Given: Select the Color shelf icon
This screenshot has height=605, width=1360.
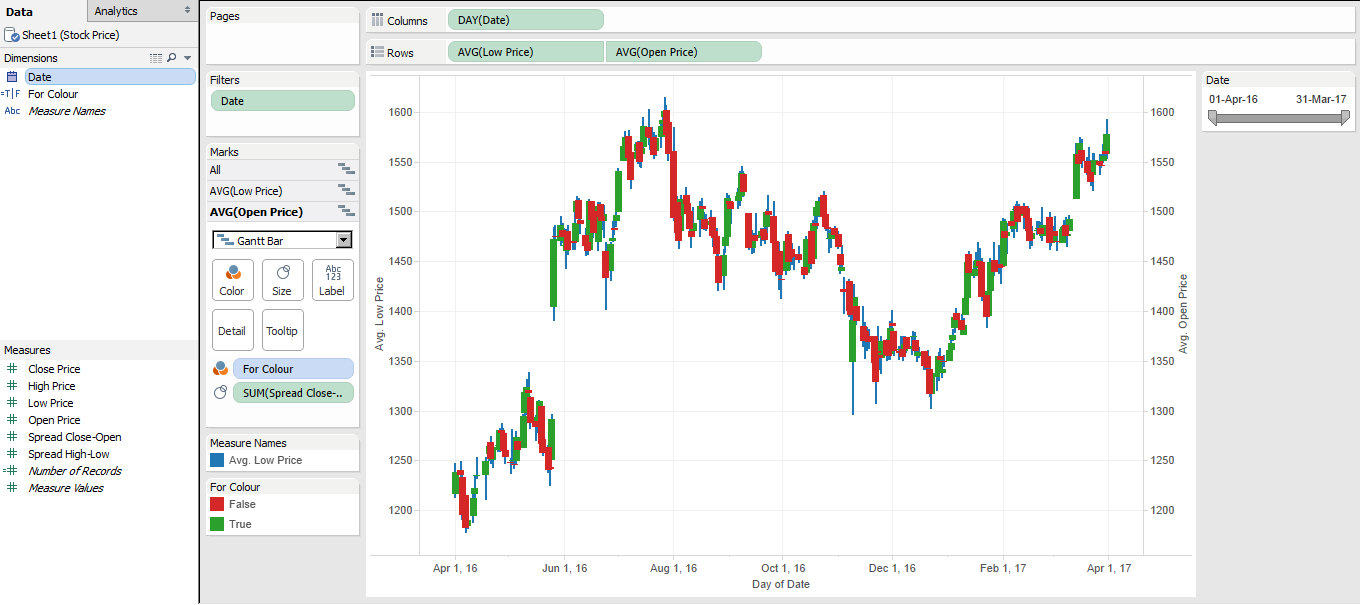Looking at the screenshot, I should tap(232, 279).
